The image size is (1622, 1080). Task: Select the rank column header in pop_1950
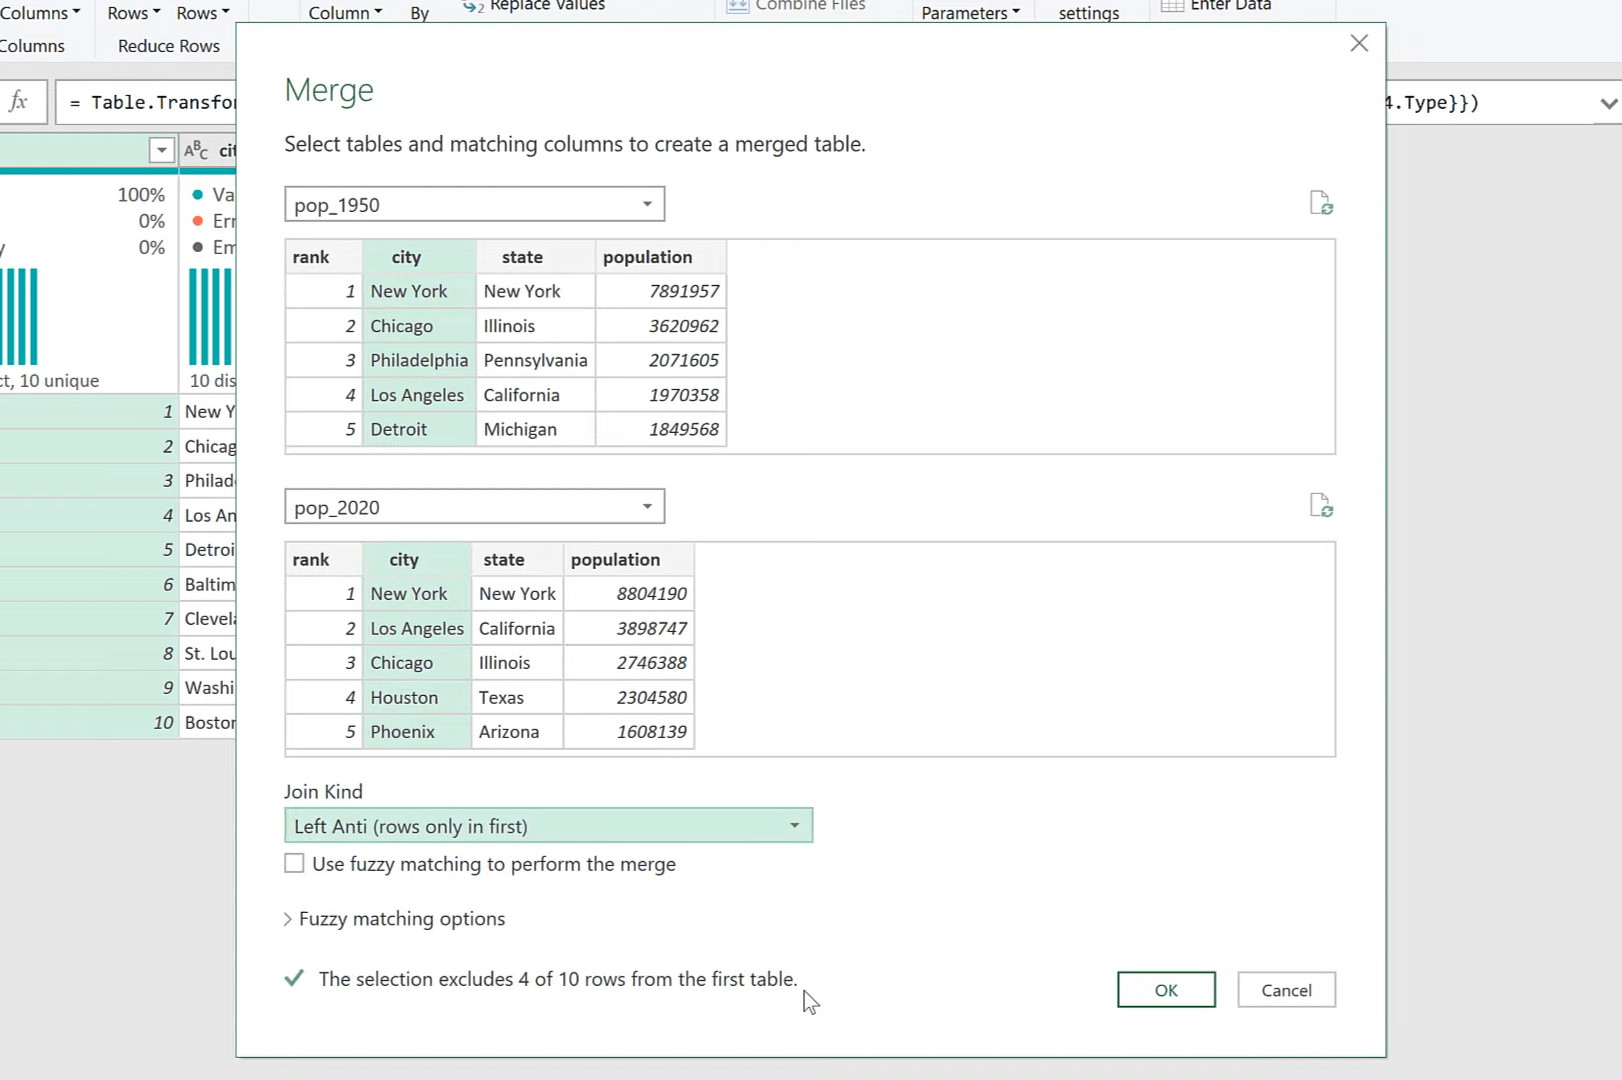(x=323, y=257)
